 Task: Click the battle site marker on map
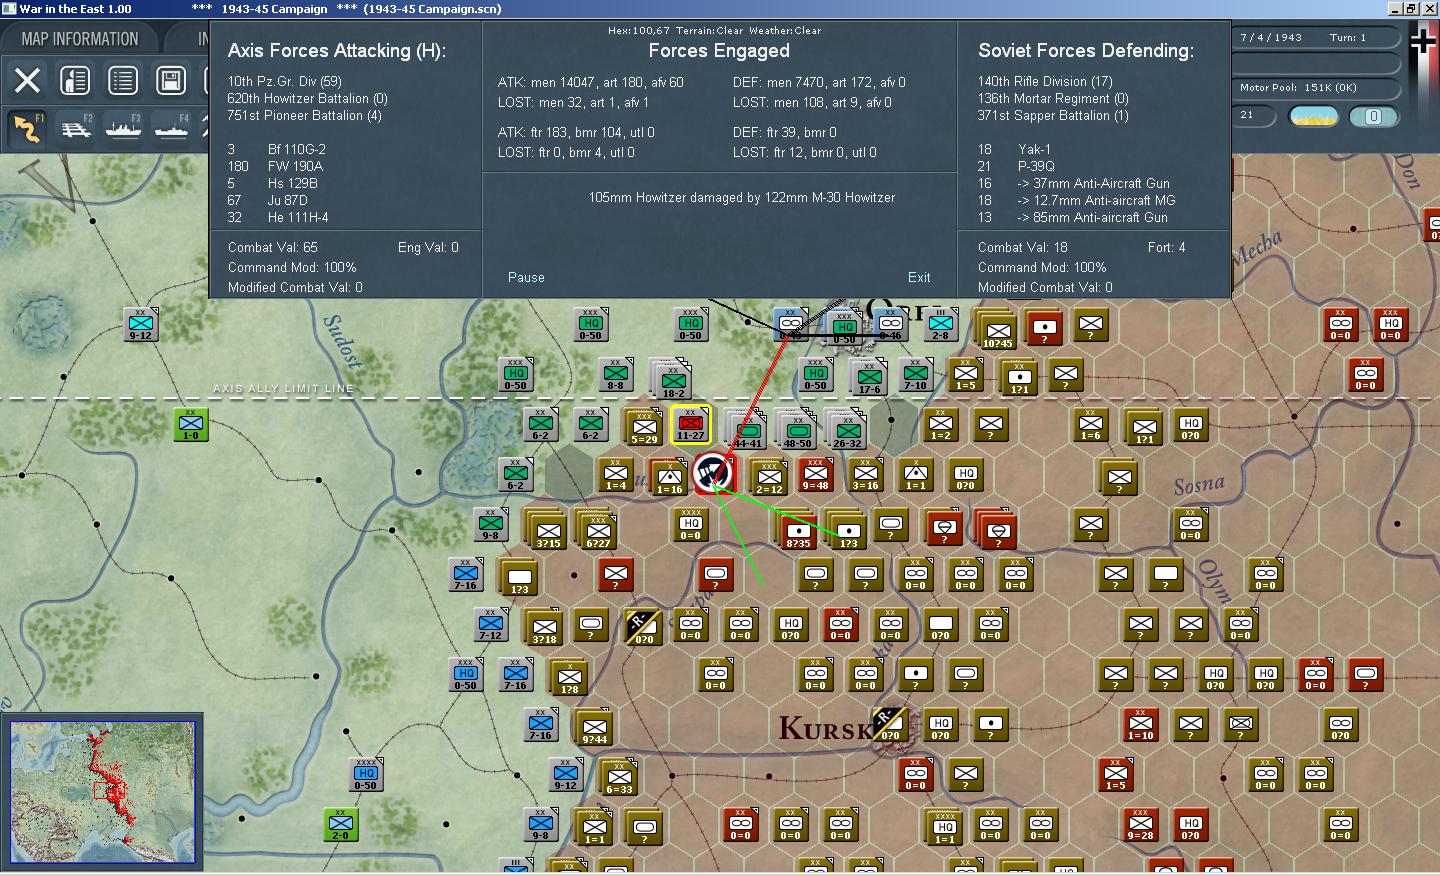tap(713, 473)
